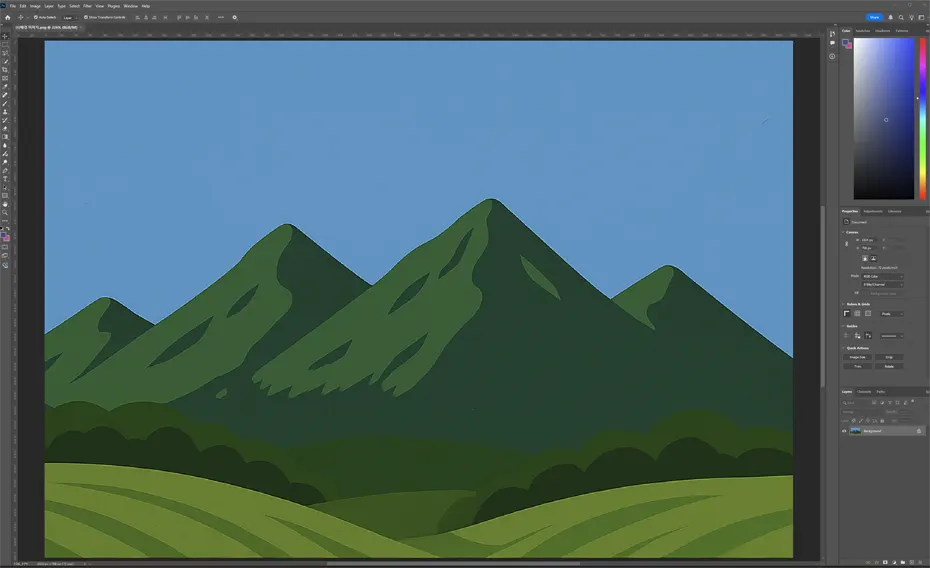Select the Horizontal Type tool
The image size is (930, 568).
click(5, 178)
